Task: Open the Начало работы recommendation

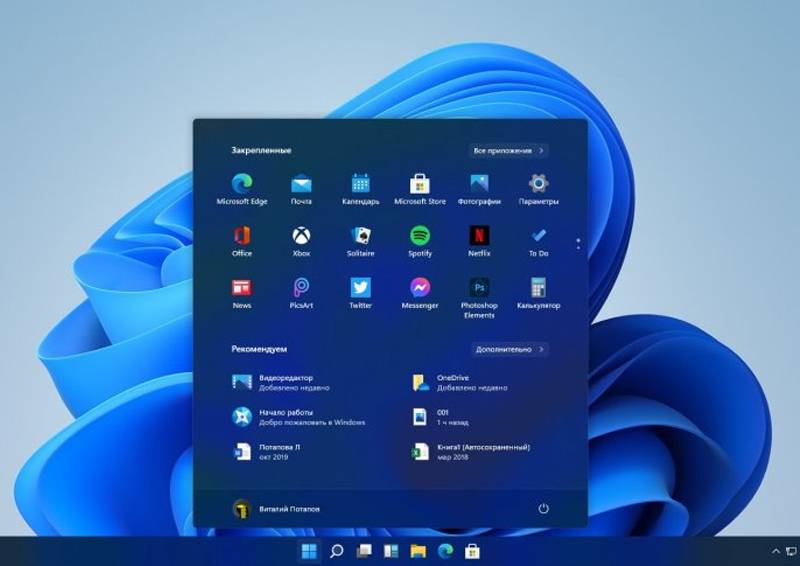Action: (298, 417)
